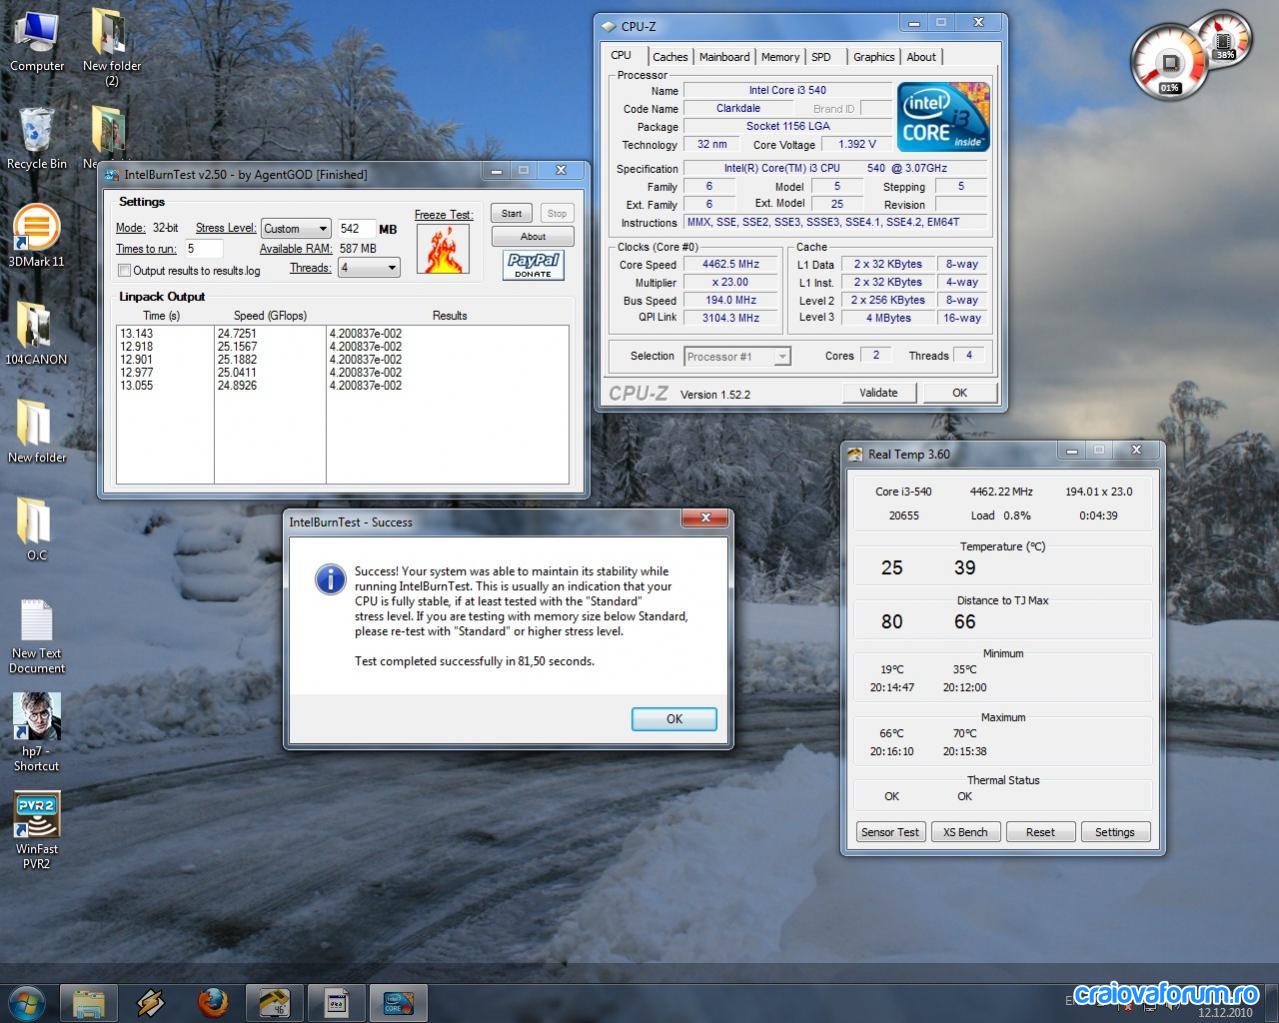This screenshot has height=1023, width=1279.
Task: Switch to the CPU tab in CPU-Z
Action: coord(621,56)
